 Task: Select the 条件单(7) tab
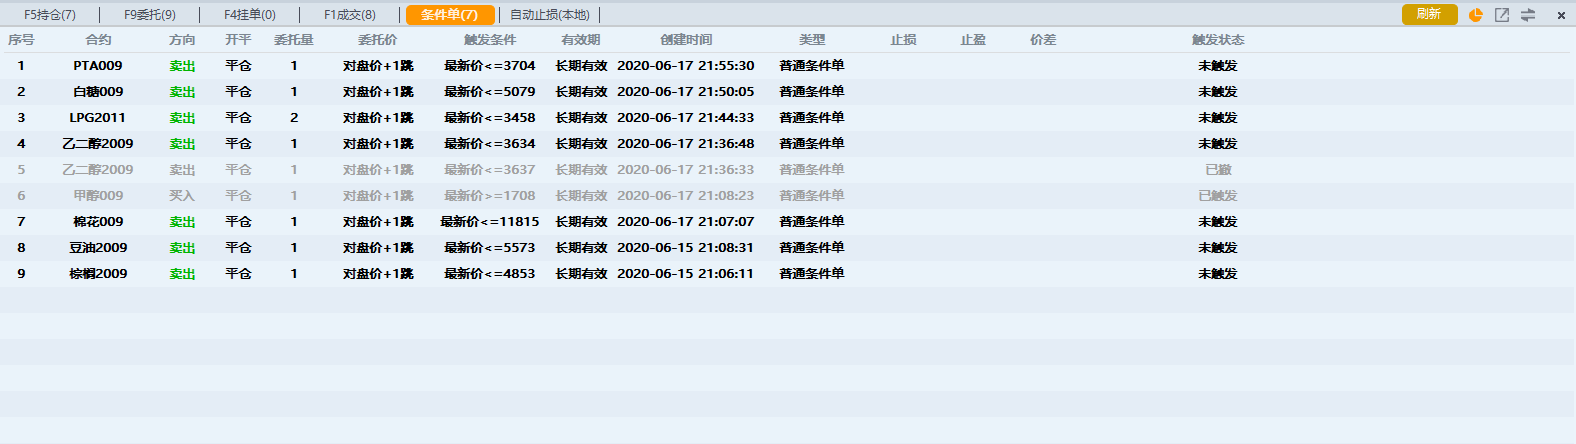(x=450, y=15)
